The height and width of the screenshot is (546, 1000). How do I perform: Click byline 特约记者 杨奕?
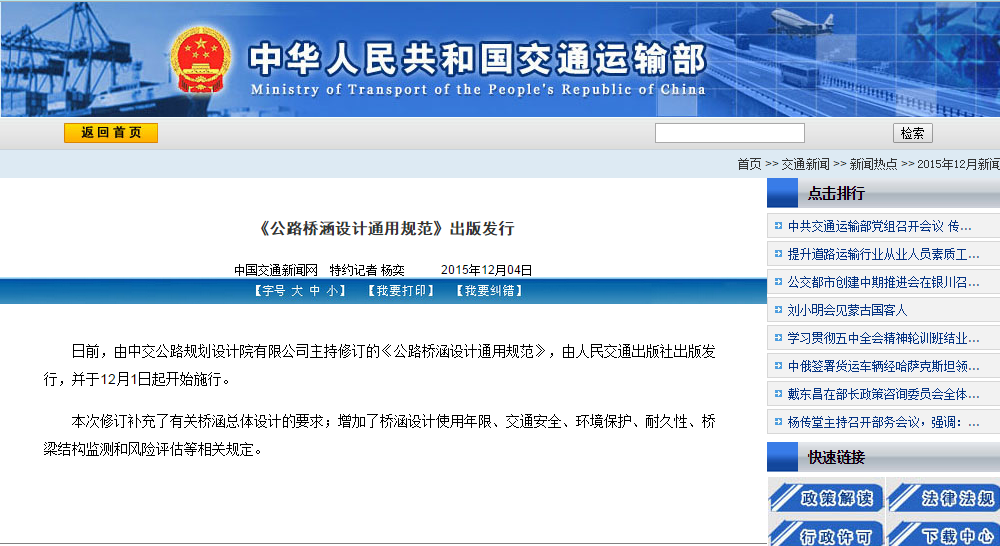(x=367, y=270)
